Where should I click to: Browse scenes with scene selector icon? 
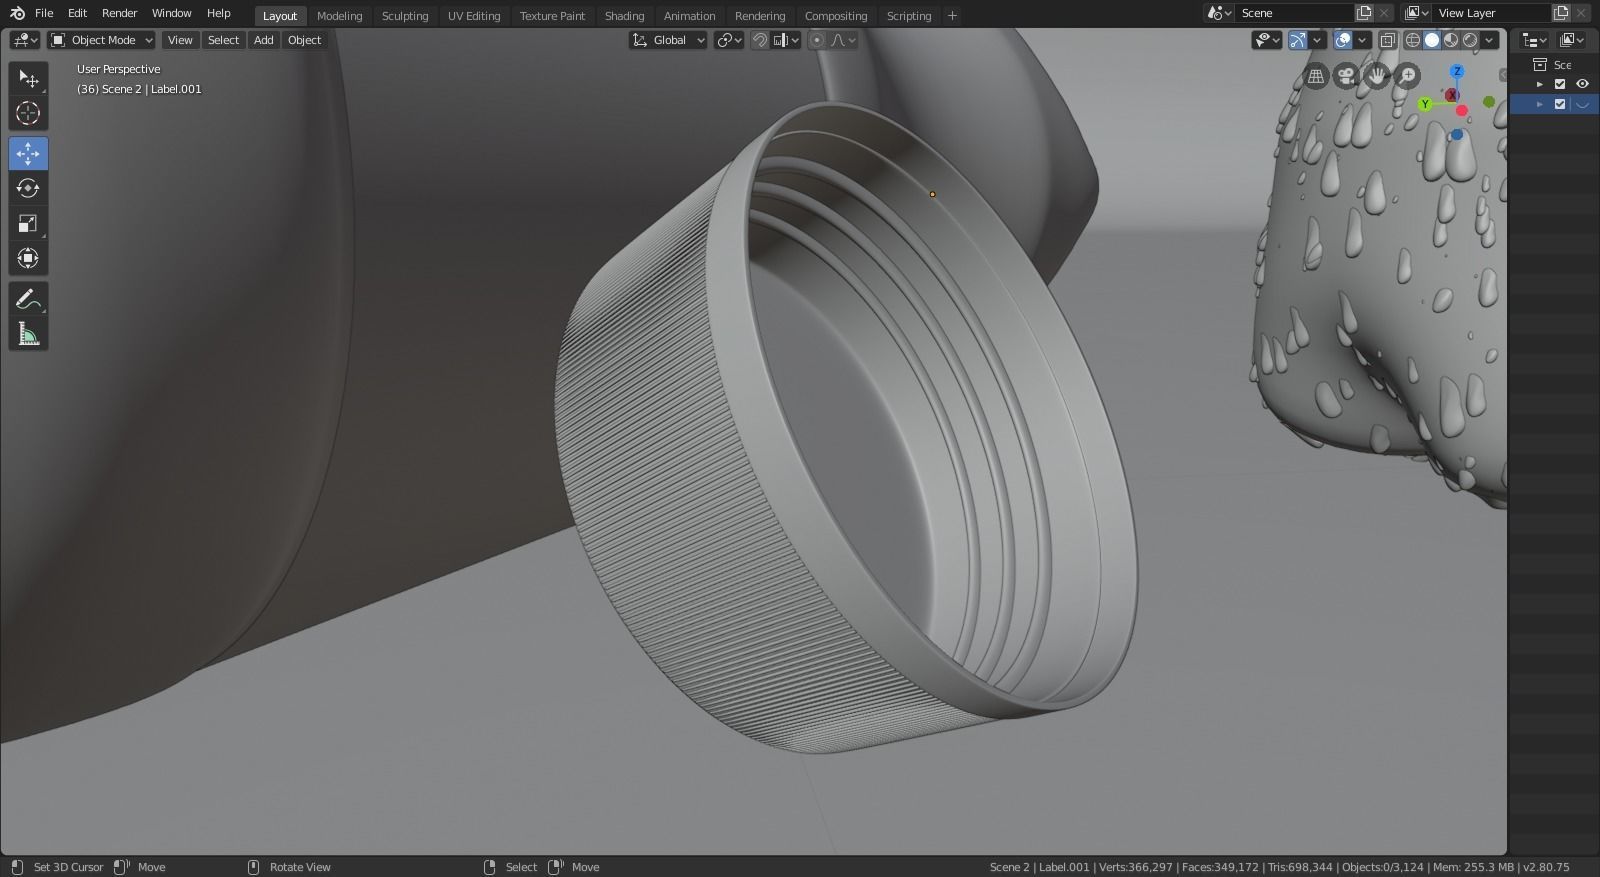1219,13
